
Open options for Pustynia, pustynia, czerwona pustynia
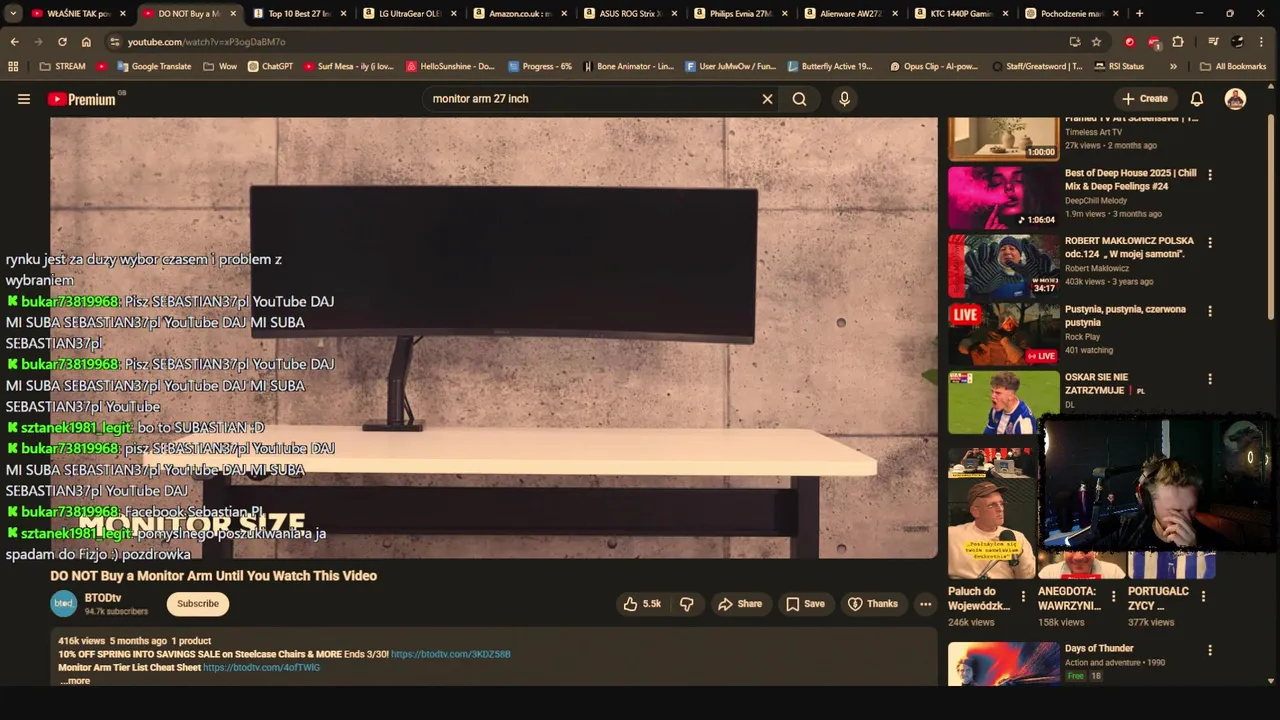[1210, 311]
